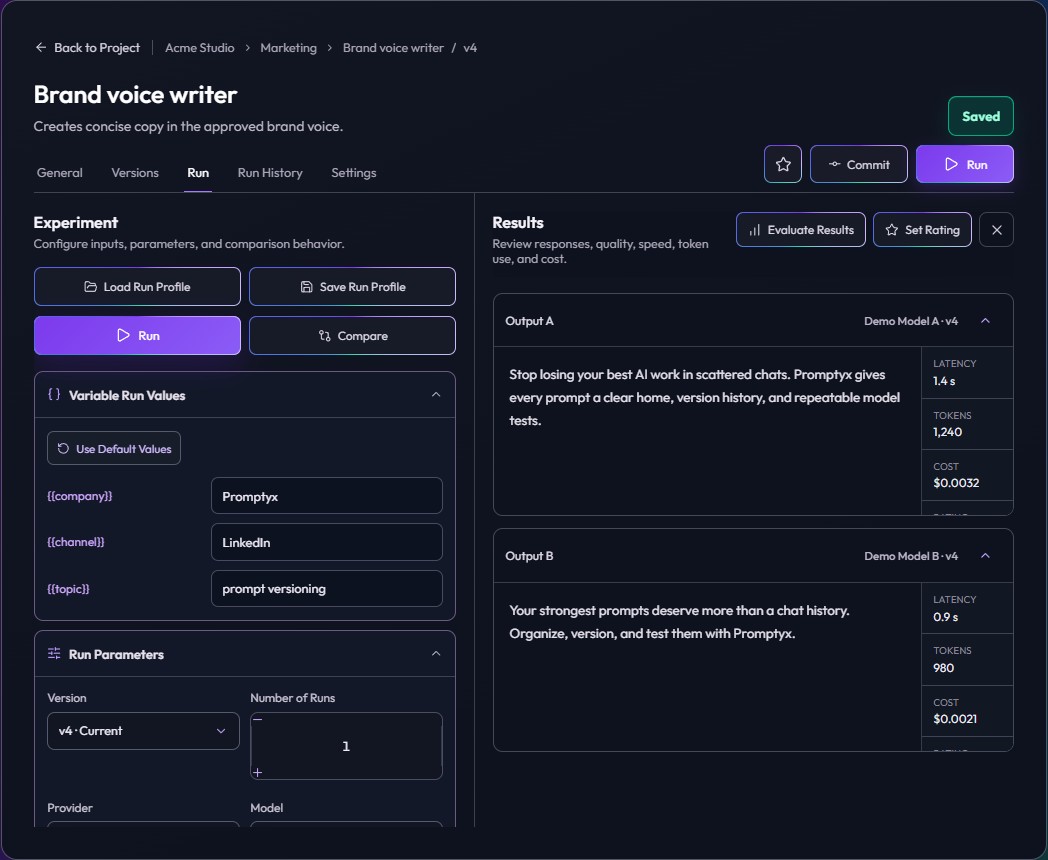Click the Compare button

click(x=352, y=335)
